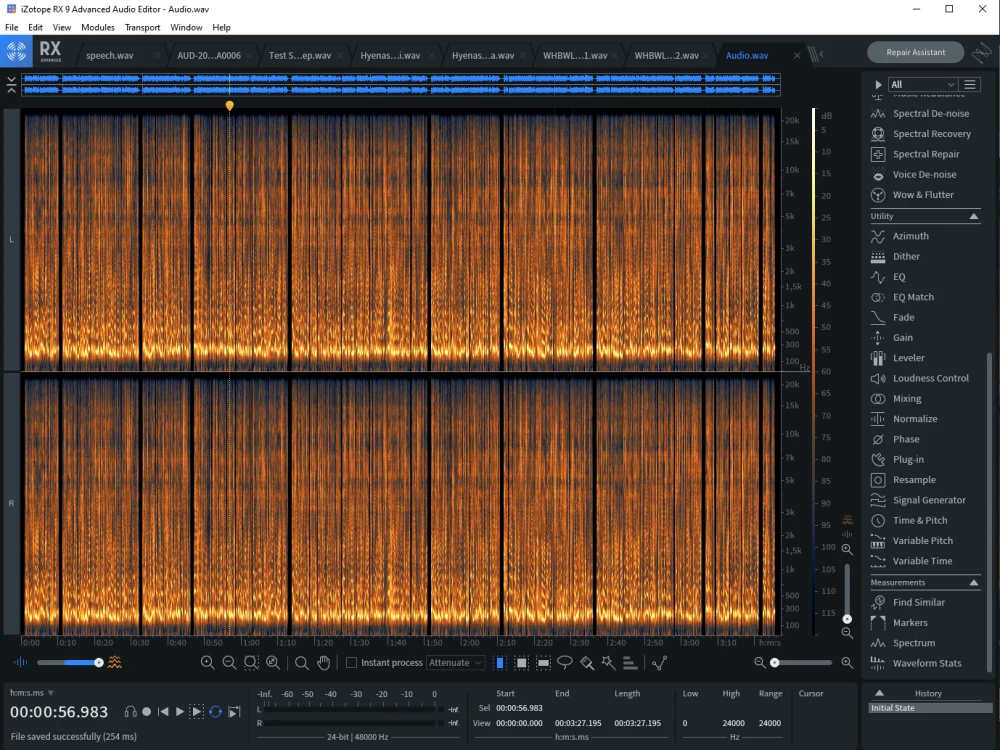Image resolution: width=1000 pixels, height=750 pixels.
Task: Open the Modules menu
Action: 98,27
